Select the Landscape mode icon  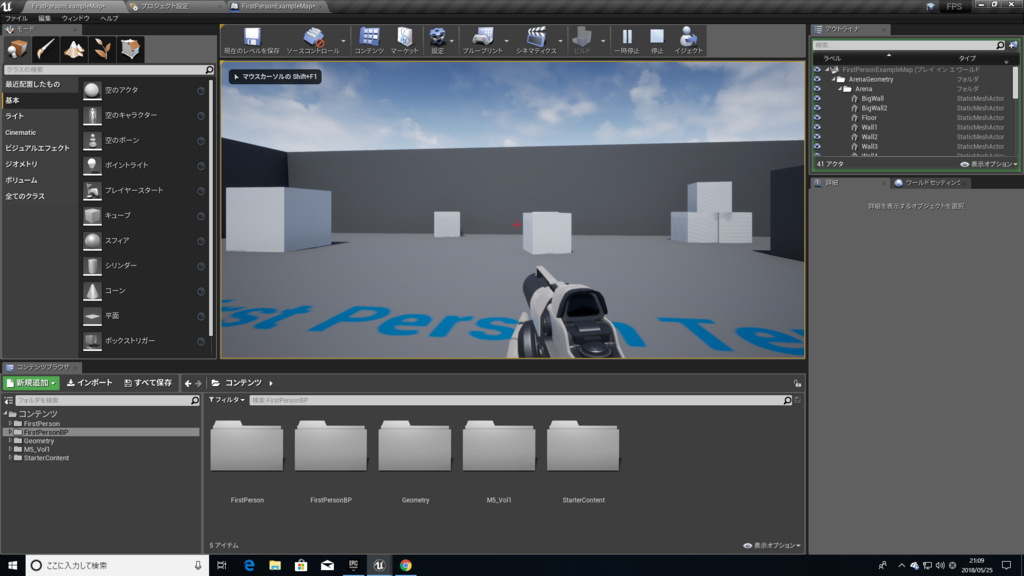tap(74, 49)
